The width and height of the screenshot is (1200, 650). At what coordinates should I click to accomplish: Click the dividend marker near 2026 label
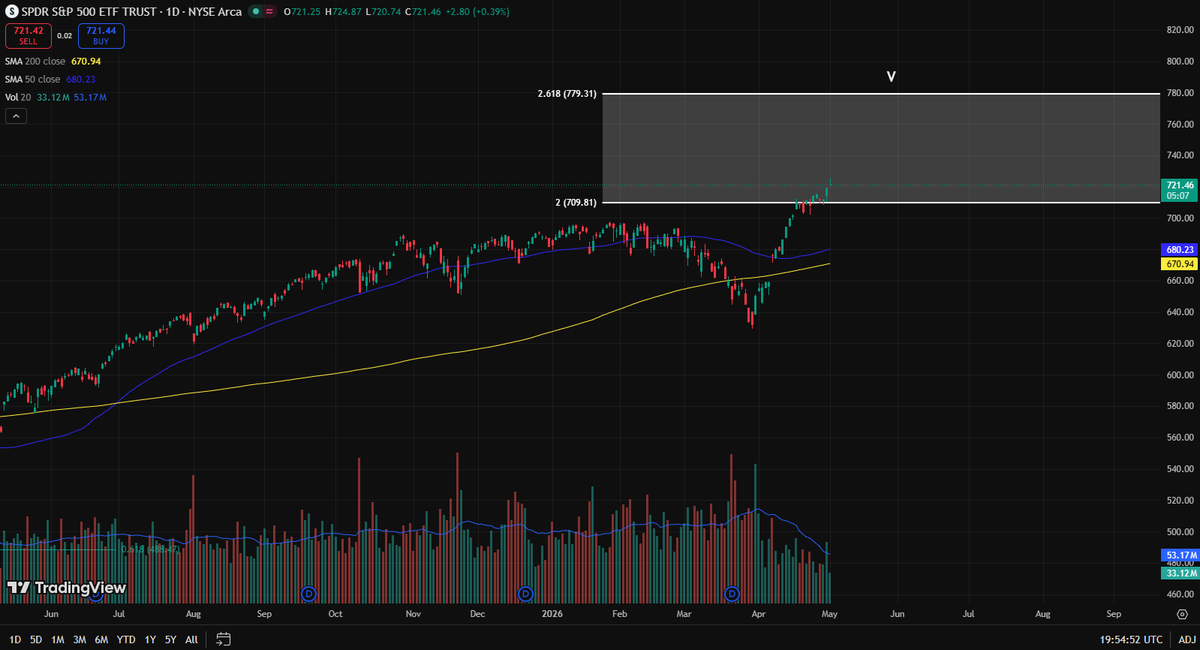pos(527,594)
